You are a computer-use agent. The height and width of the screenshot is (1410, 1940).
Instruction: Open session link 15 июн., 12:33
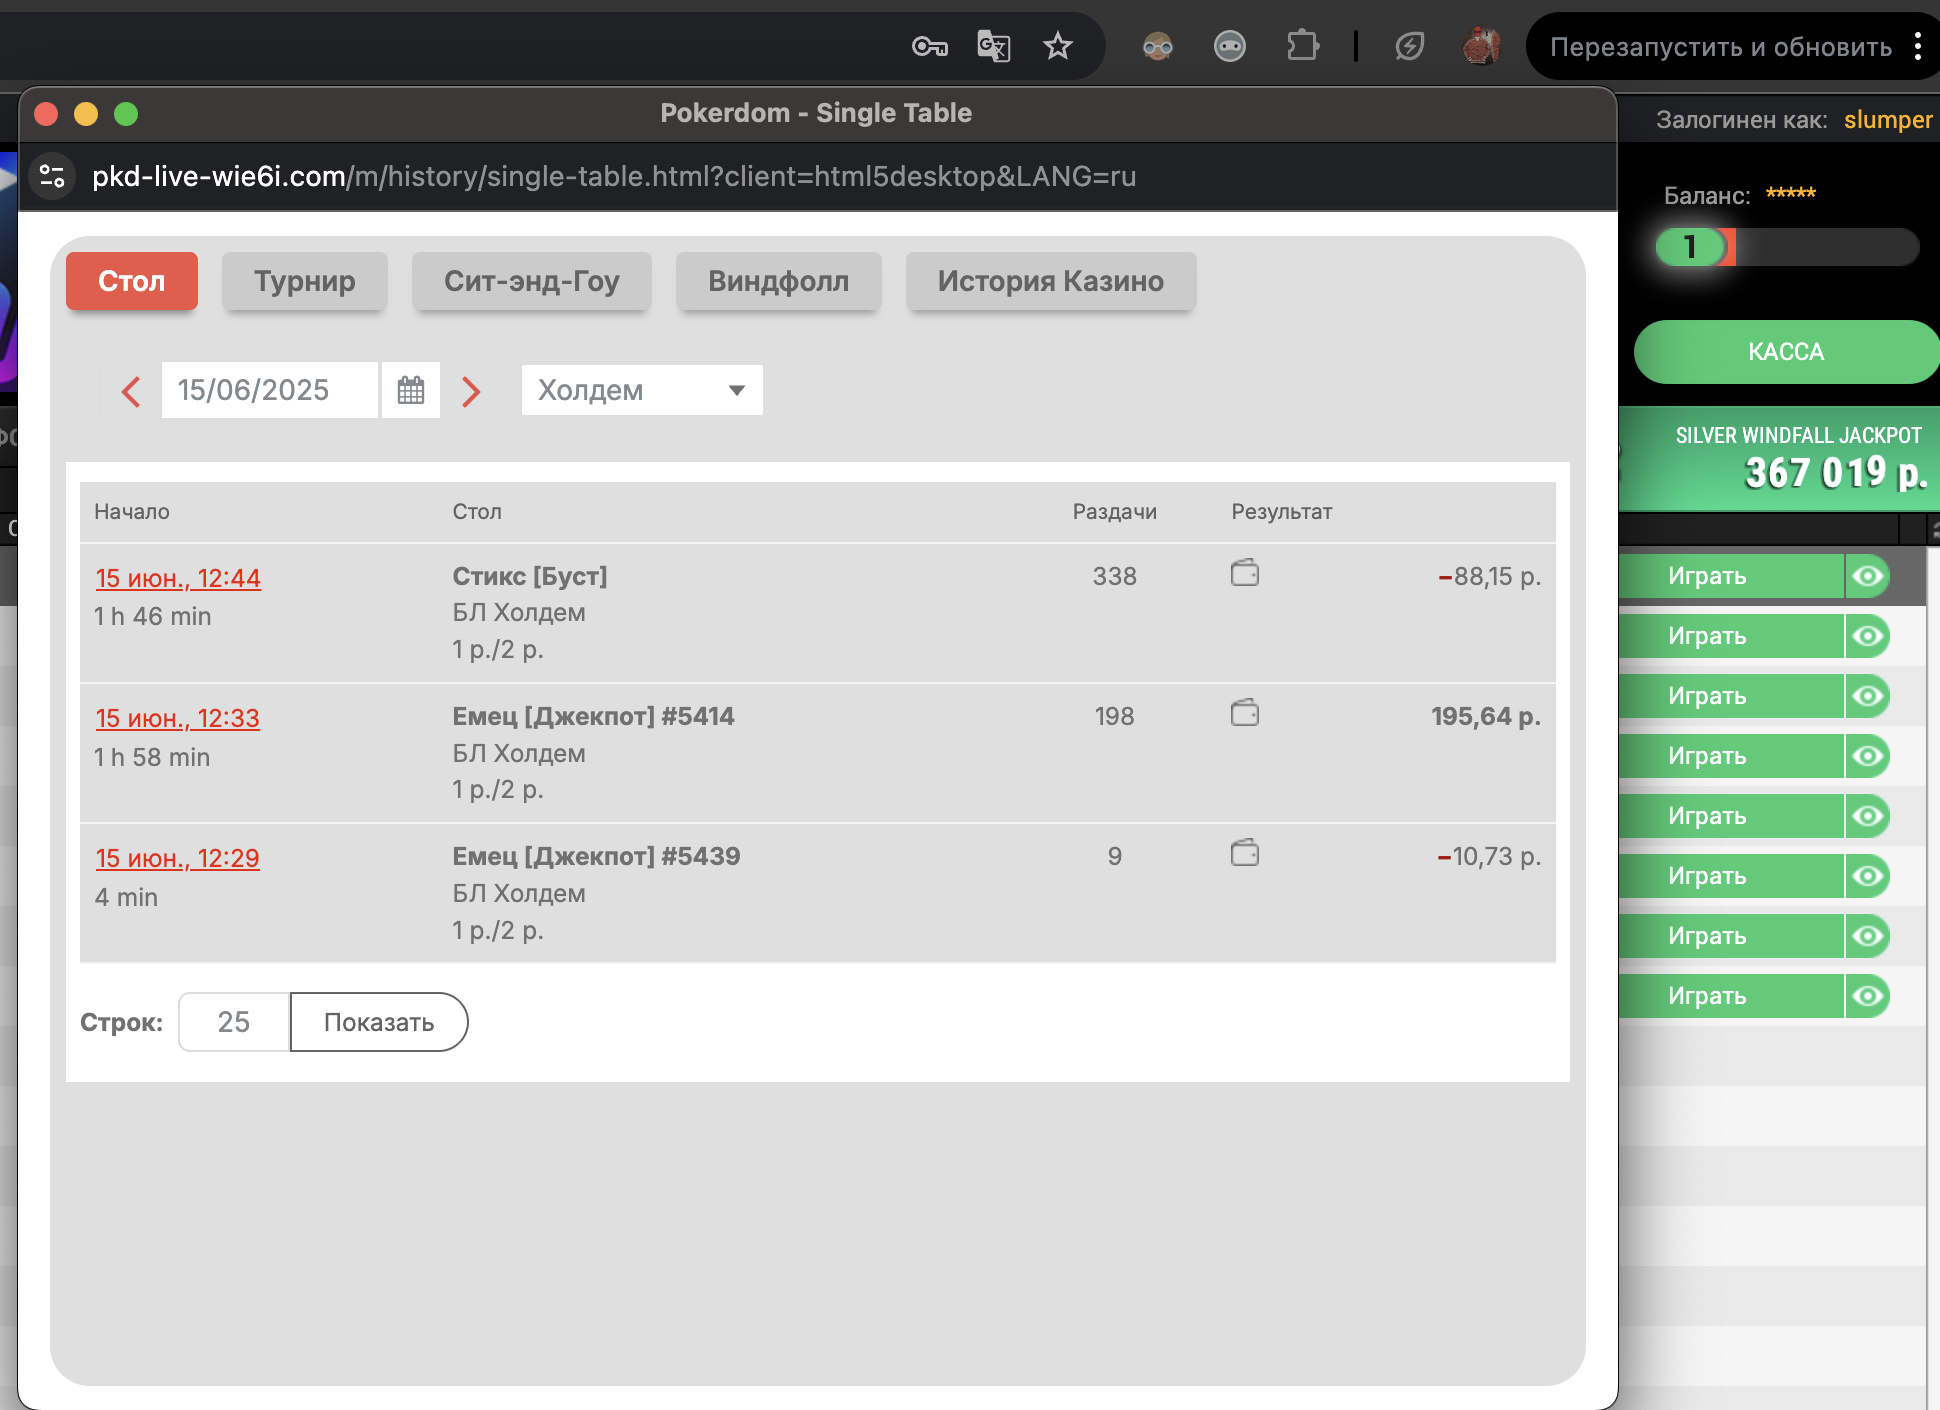(x=178, y=718)
